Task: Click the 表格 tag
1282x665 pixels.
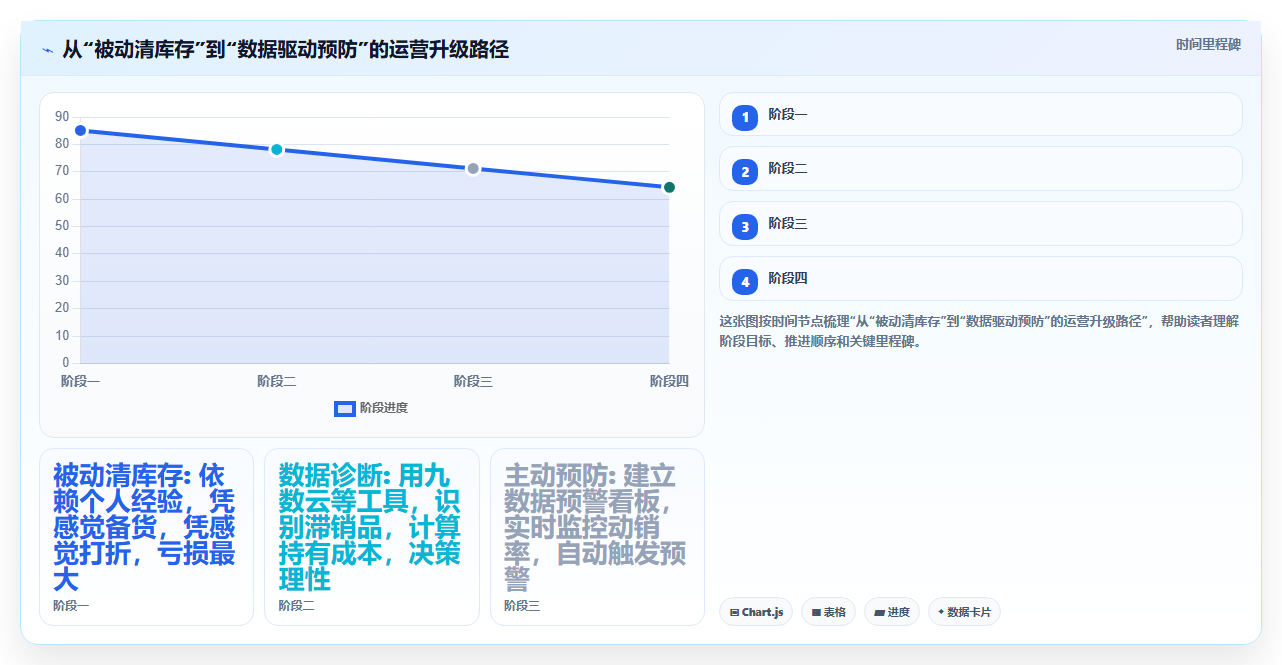Action: coord(828,612)
